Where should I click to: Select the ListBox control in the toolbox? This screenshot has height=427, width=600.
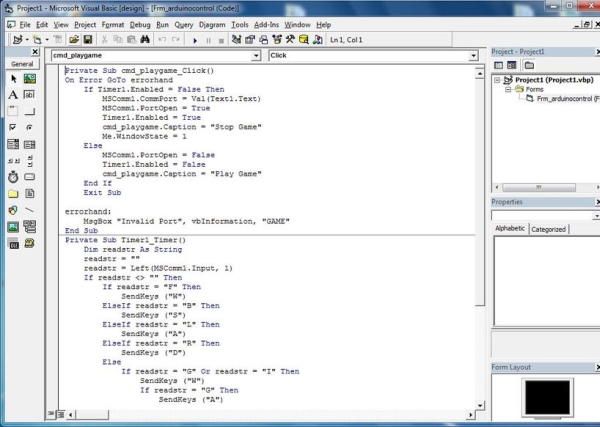click(x=29, y=144)
